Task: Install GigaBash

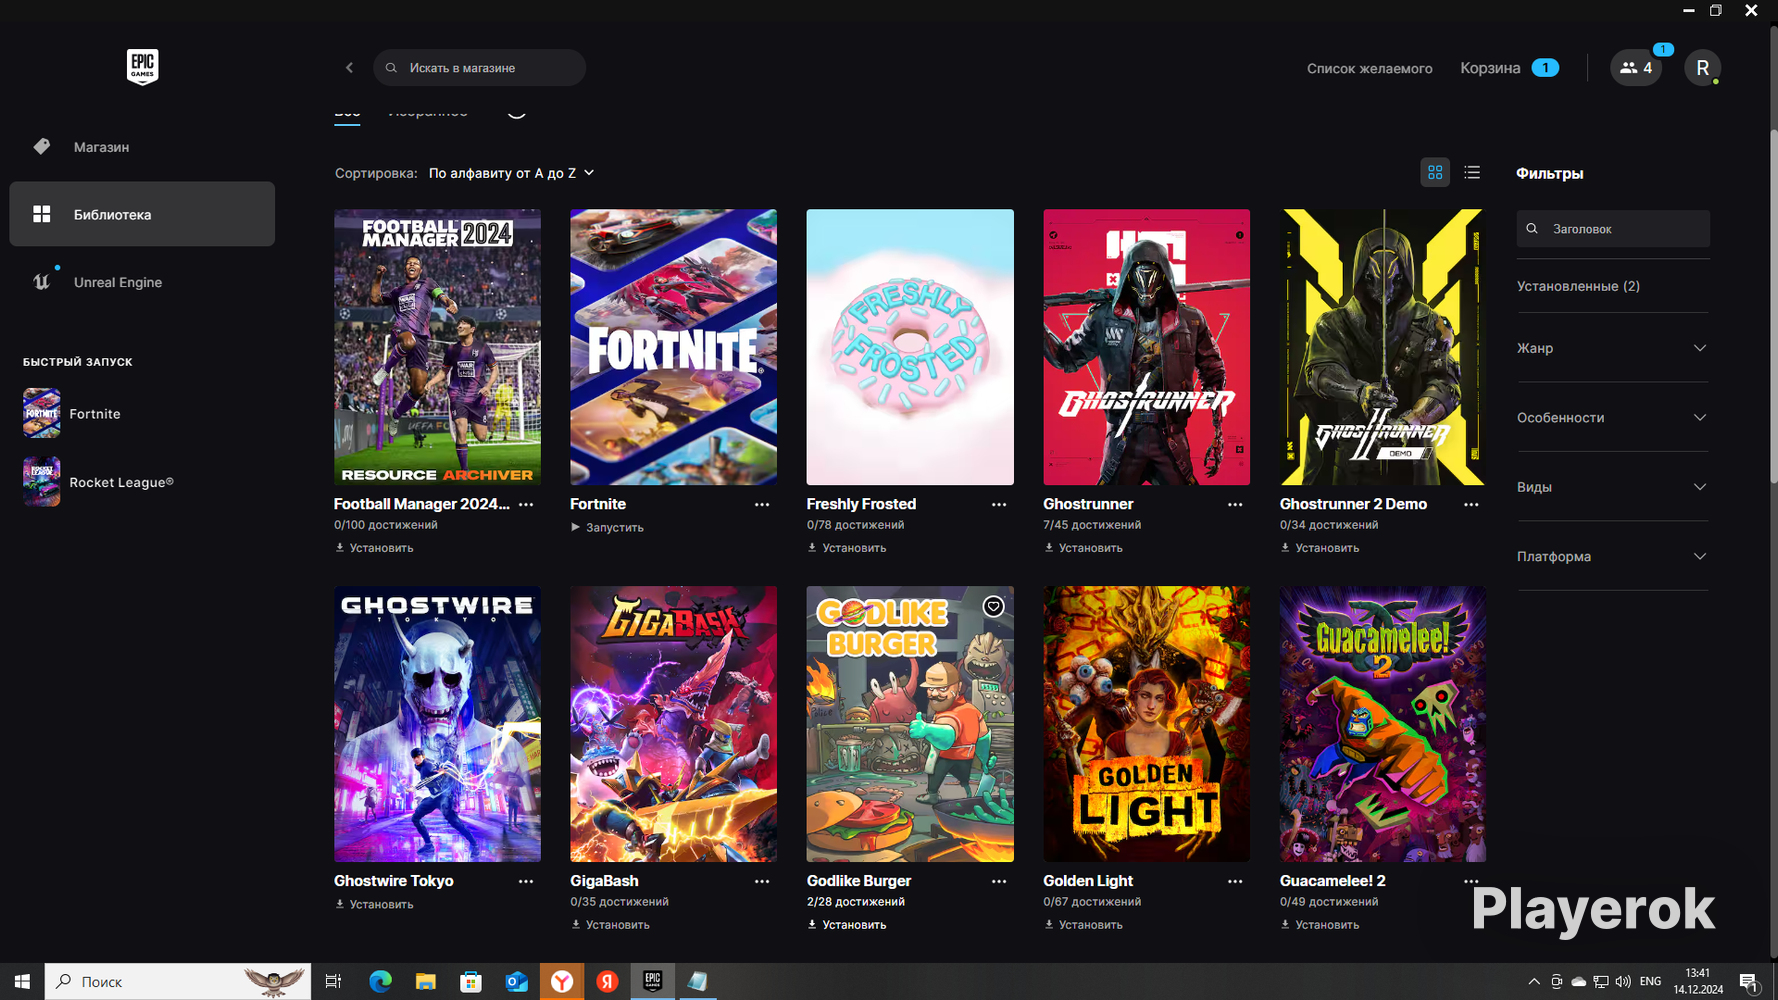Action: point(610,925)
